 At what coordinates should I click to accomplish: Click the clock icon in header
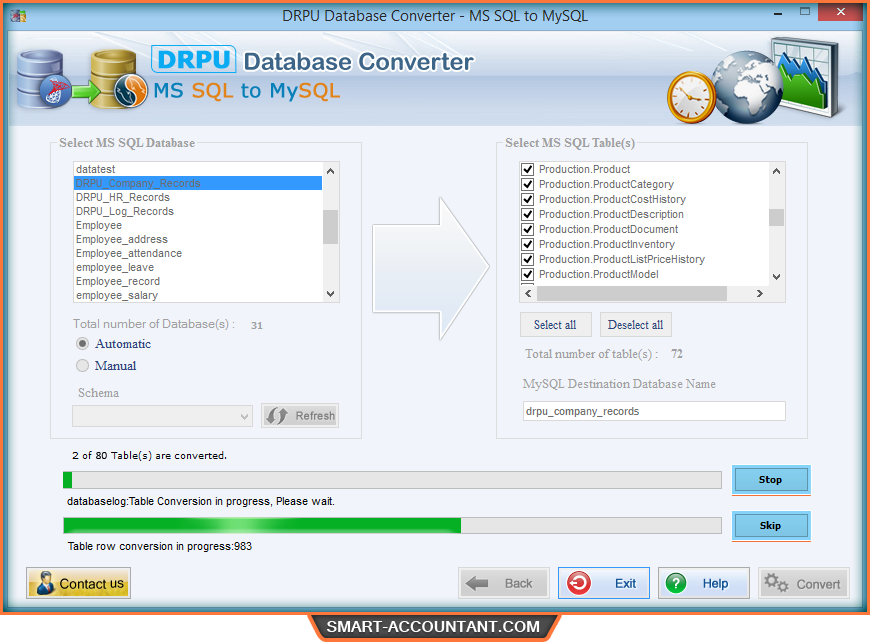(x=690, y=98)
